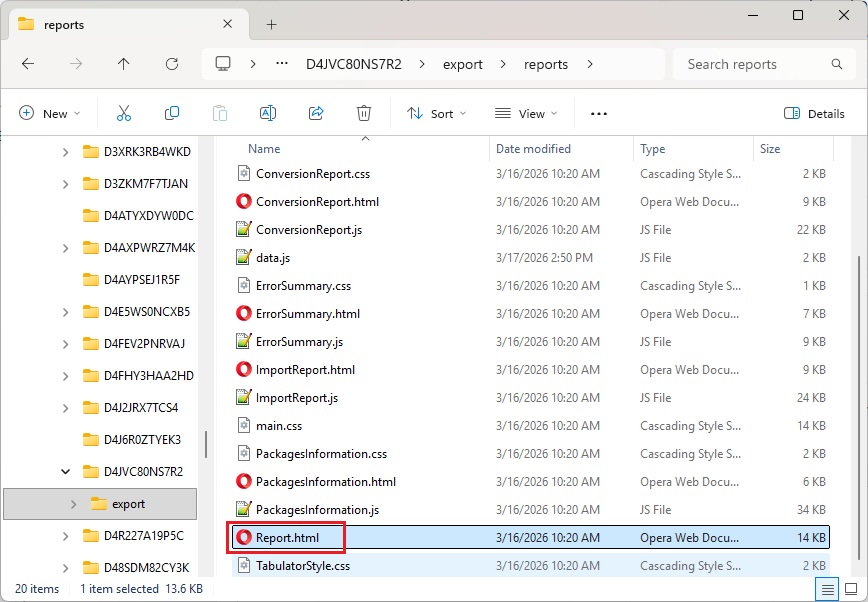Refresh the current folder view
868x602 pixels.
[x=172, y=64]
